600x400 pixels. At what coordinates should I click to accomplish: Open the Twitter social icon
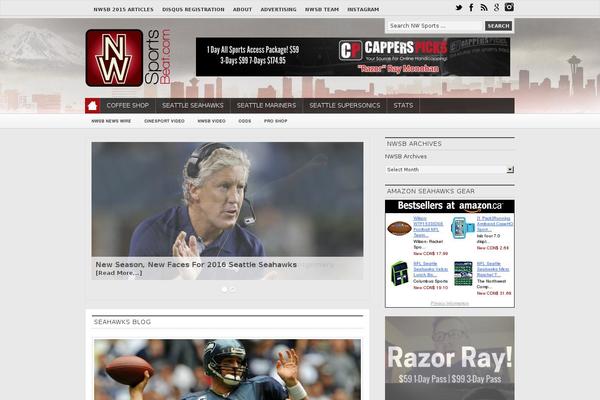[459, 7]
